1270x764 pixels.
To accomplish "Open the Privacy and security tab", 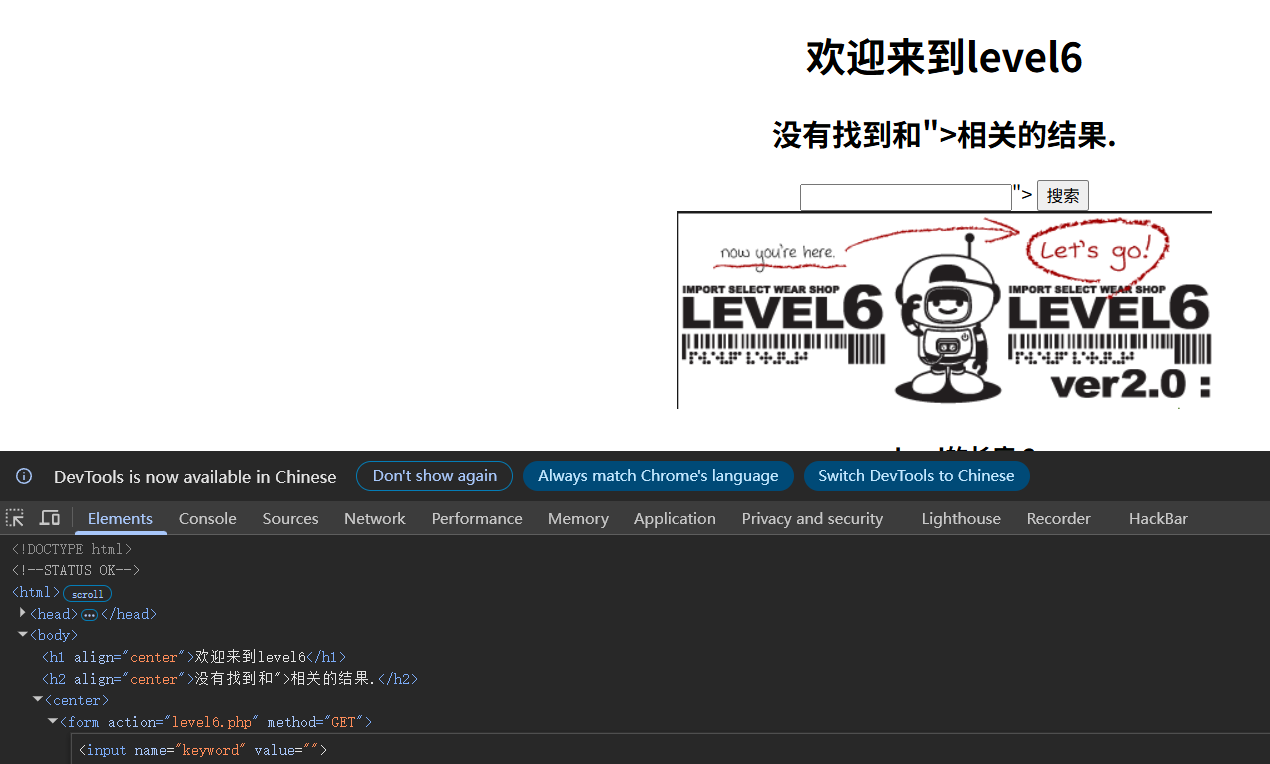I will click(812, 518).
